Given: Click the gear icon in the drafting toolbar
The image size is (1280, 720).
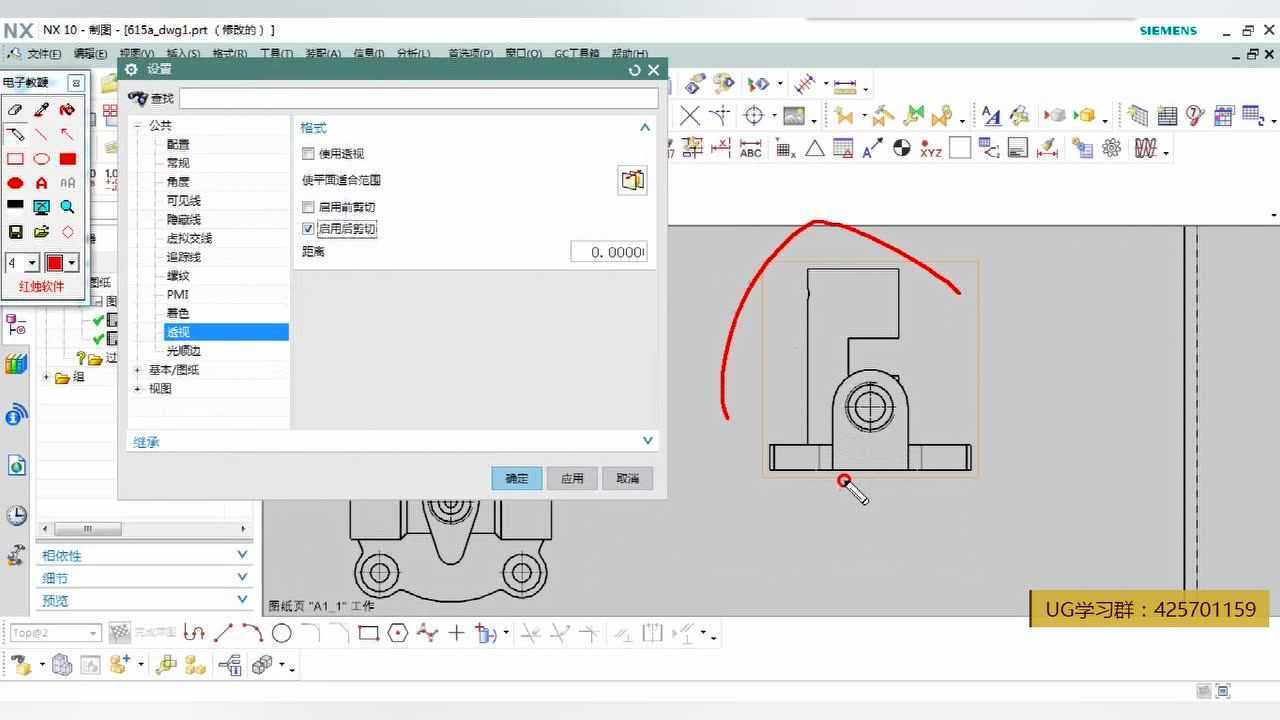Looking at the screenshot, I should (1111, 148).
